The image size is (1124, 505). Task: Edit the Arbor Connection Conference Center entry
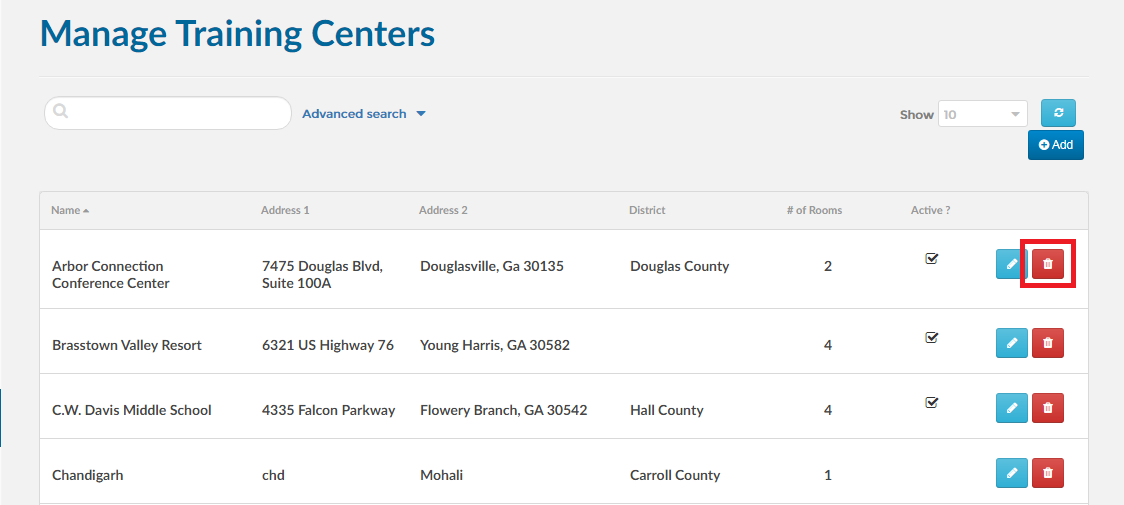point(1011,264)
